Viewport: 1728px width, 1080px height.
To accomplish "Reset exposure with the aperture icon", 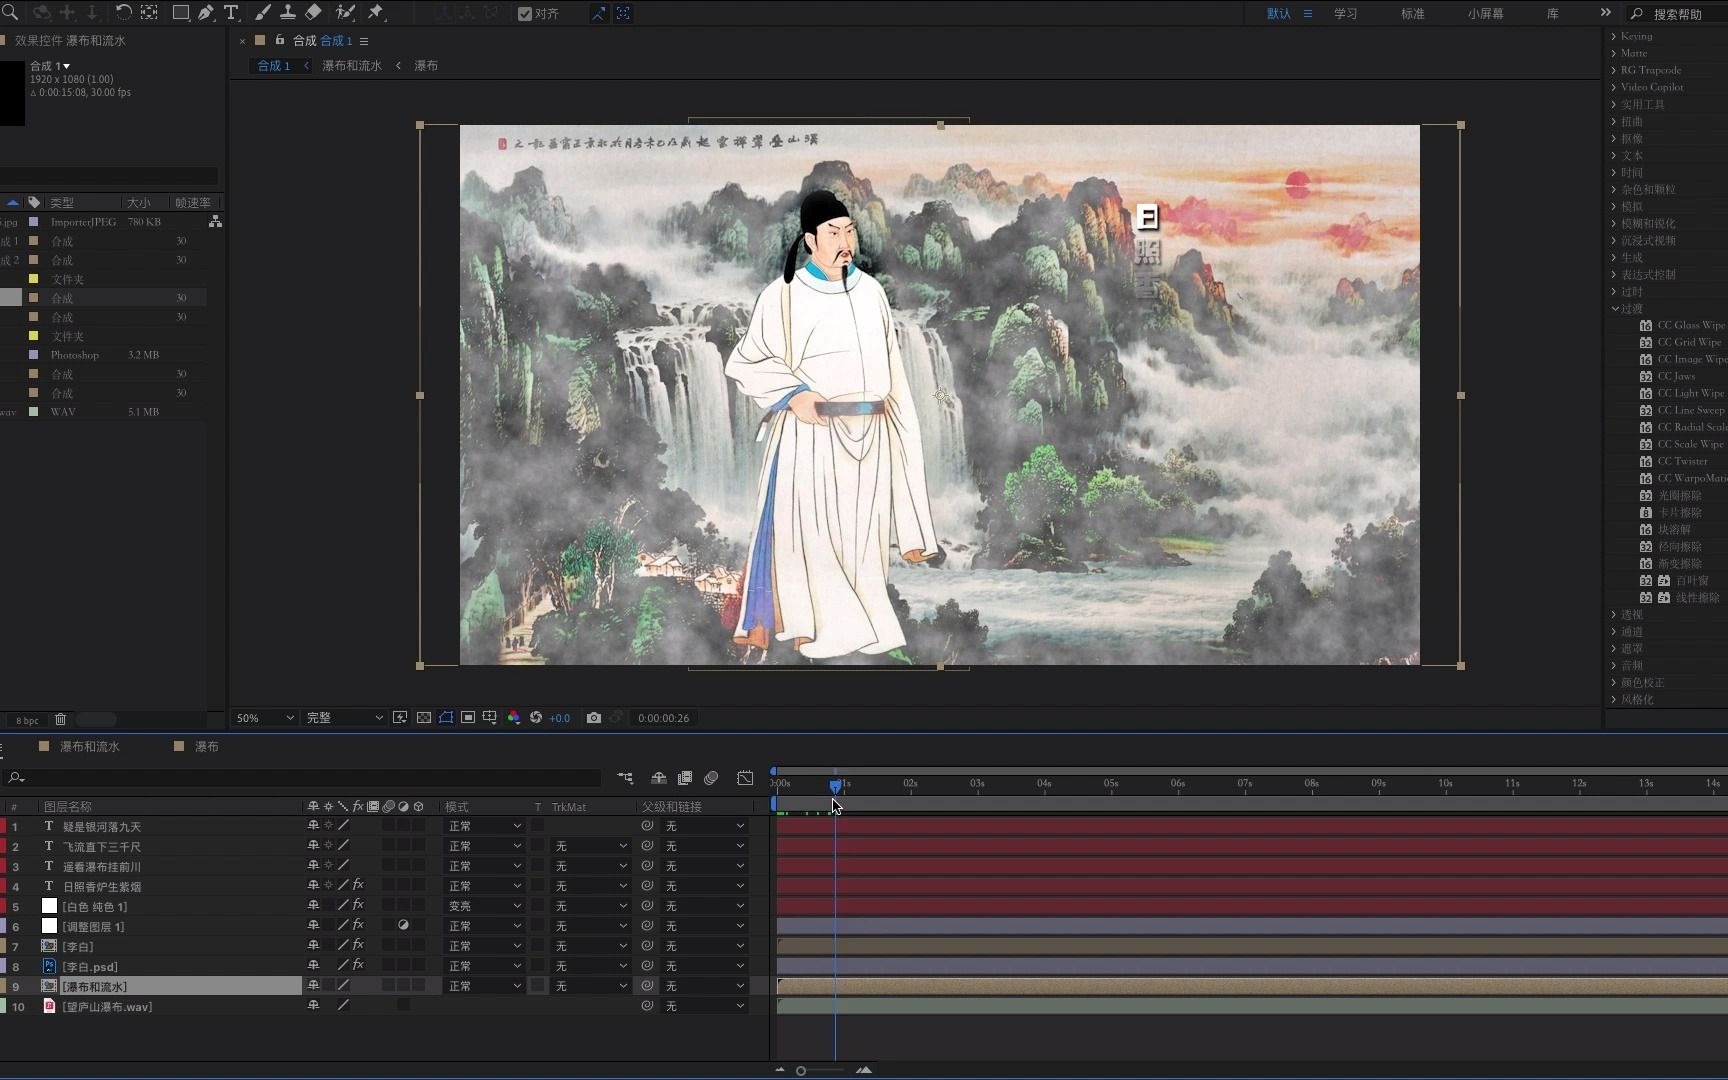I will pos(536,718).
